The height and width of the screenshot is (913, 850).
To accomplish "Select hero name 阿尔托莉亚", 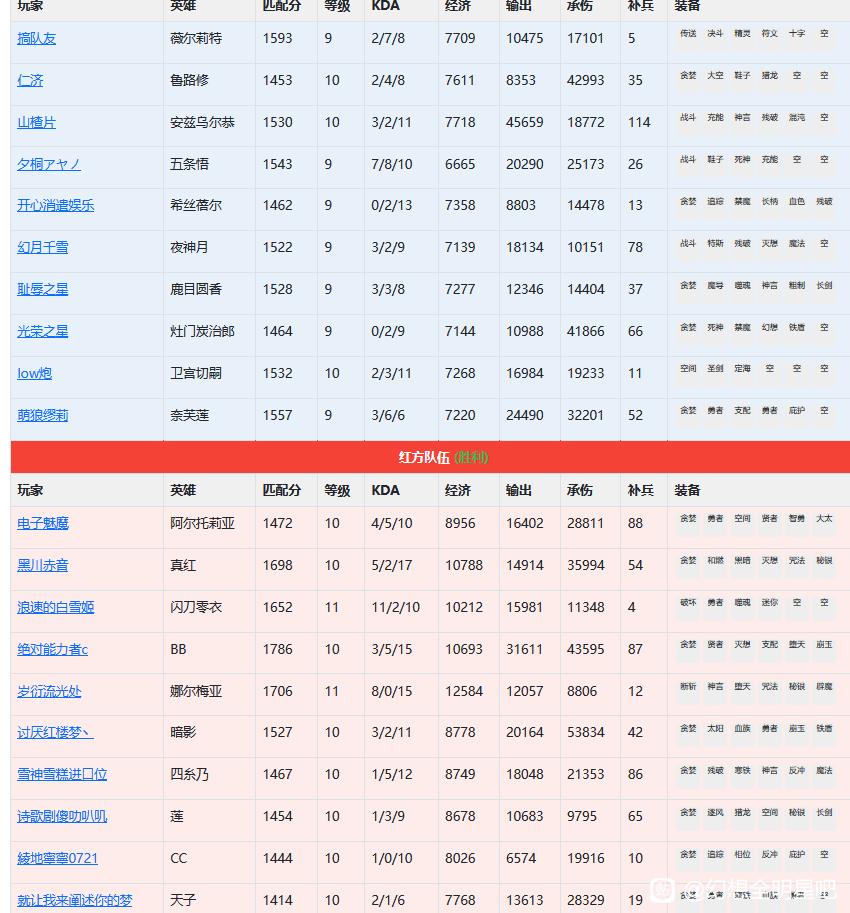I will click(x=203, y=523).
